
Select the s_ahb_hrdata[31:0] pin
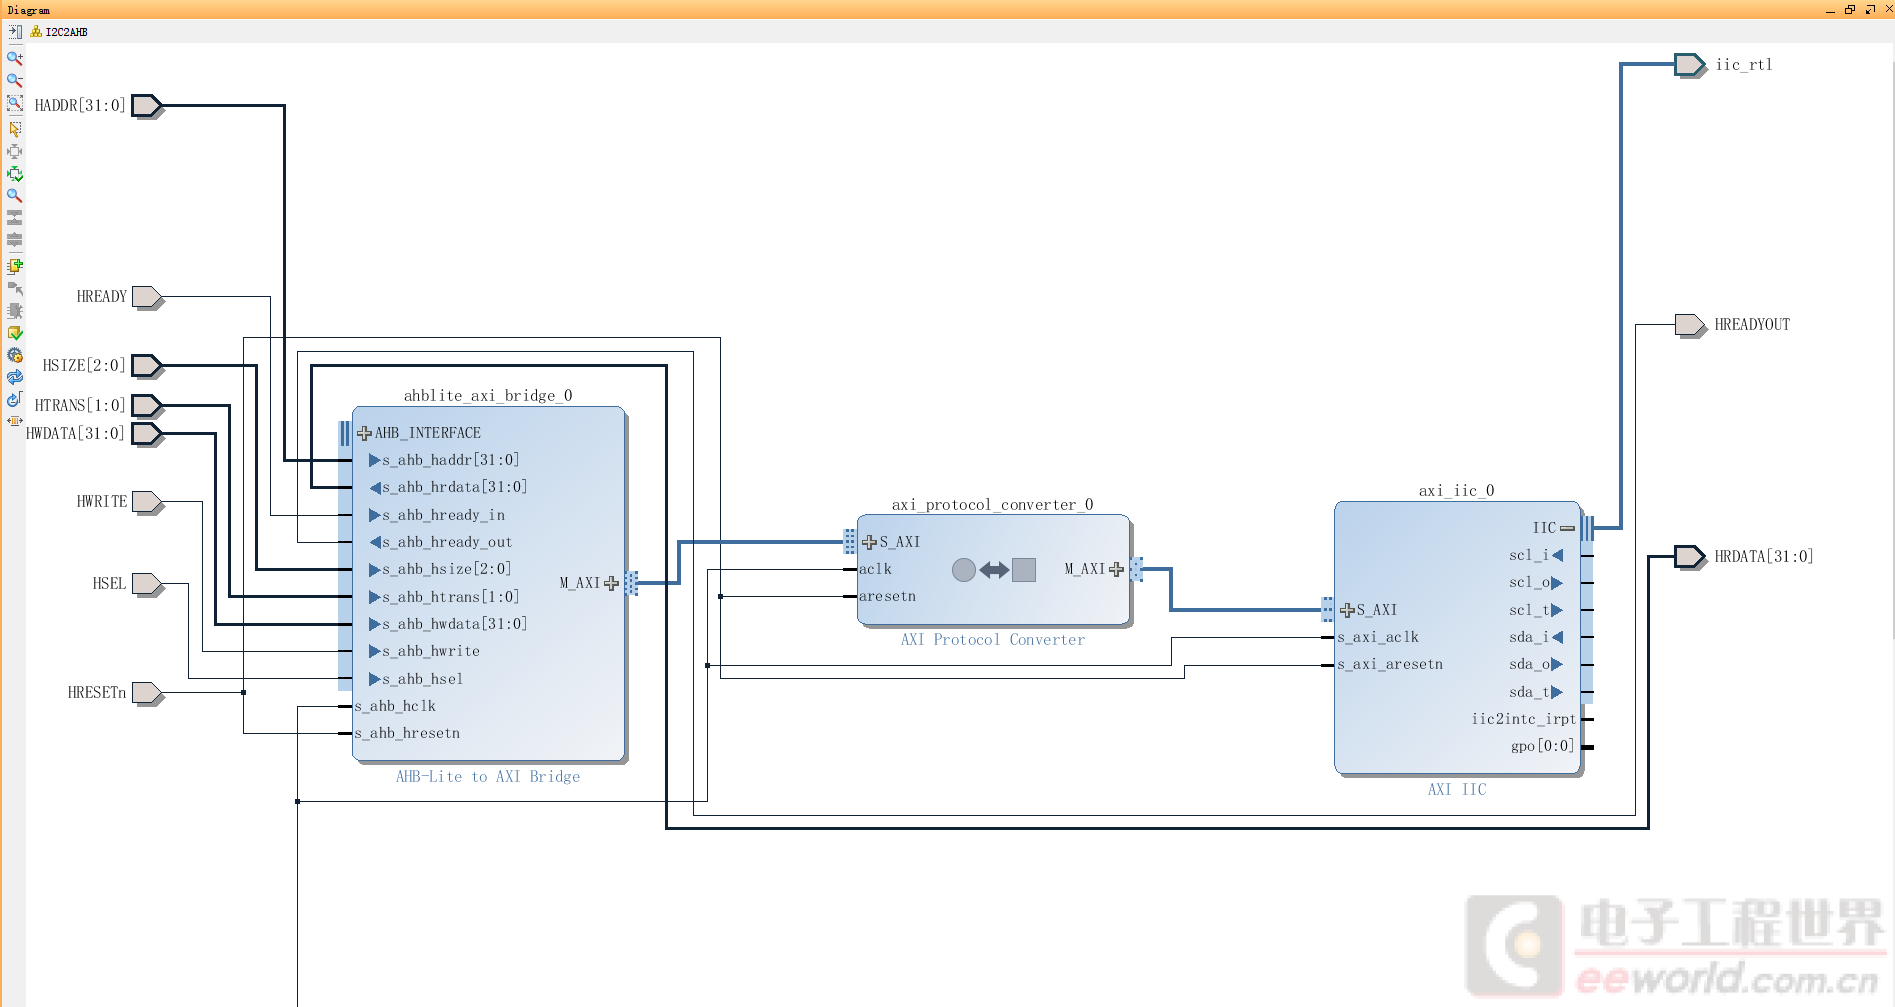pos(448,487)
